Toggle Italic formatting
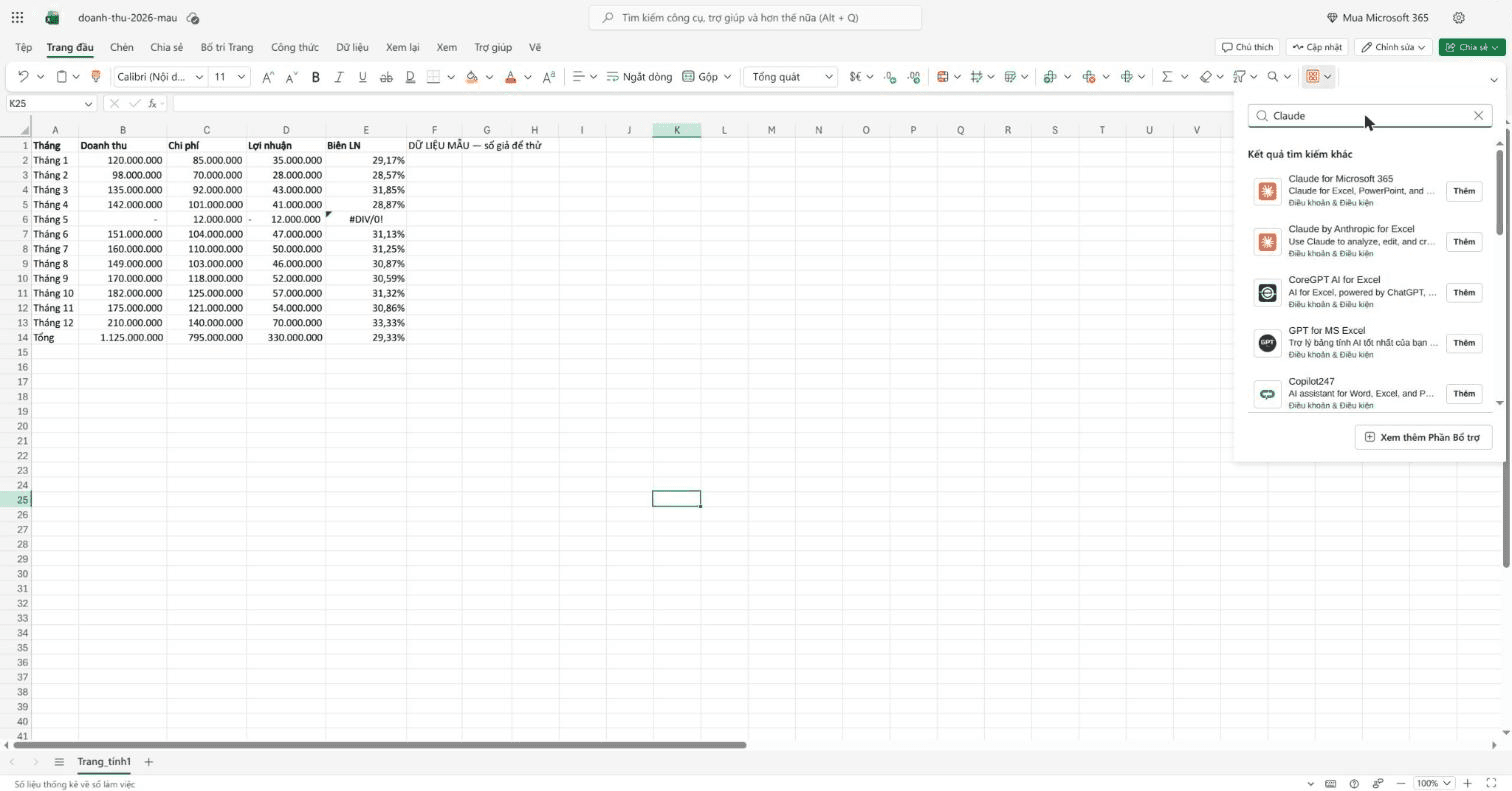 [x=339, y=77]
